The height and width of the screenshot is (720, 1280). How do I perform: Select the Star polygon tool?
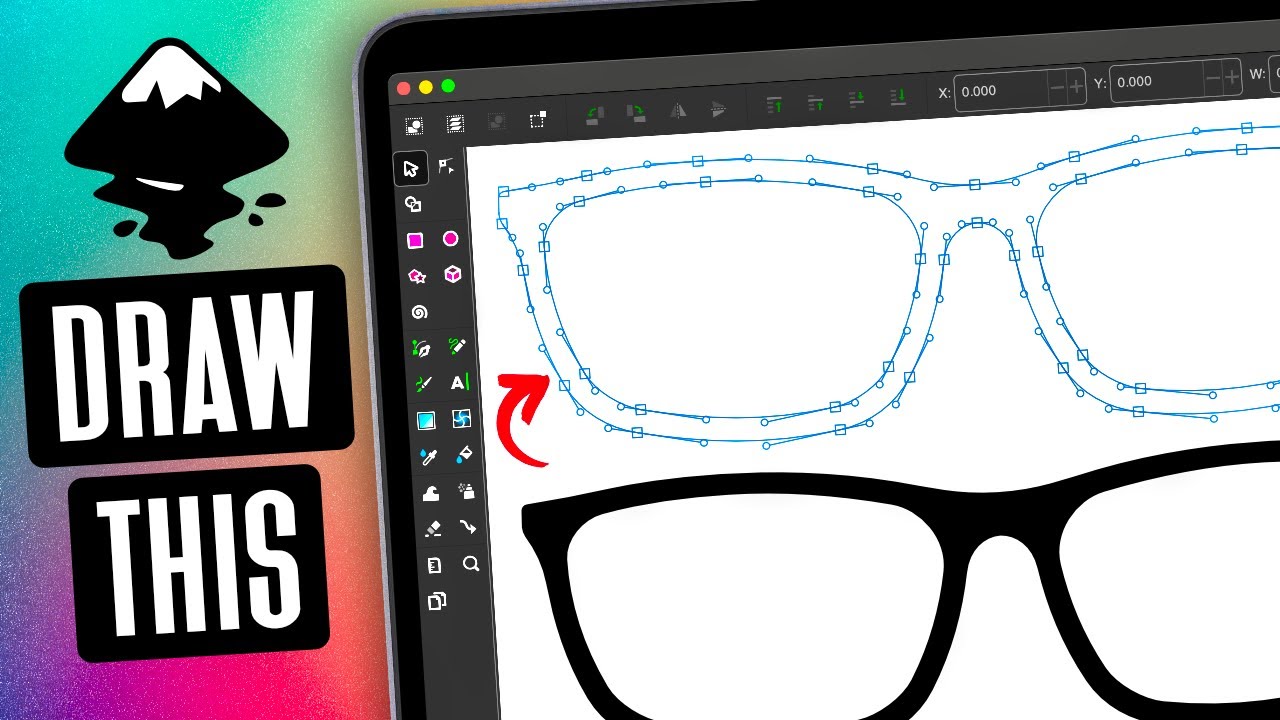417,276
